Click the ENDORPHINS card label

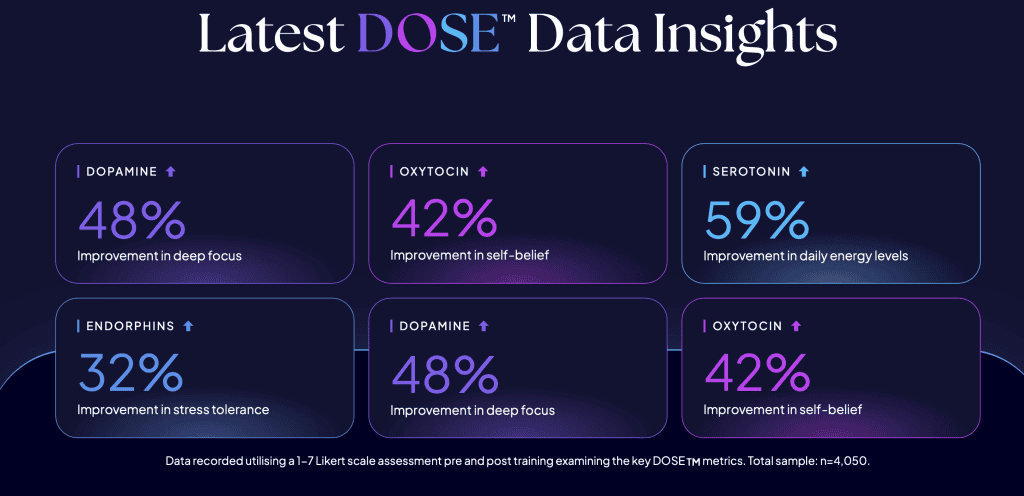click(x=129, y=326)
